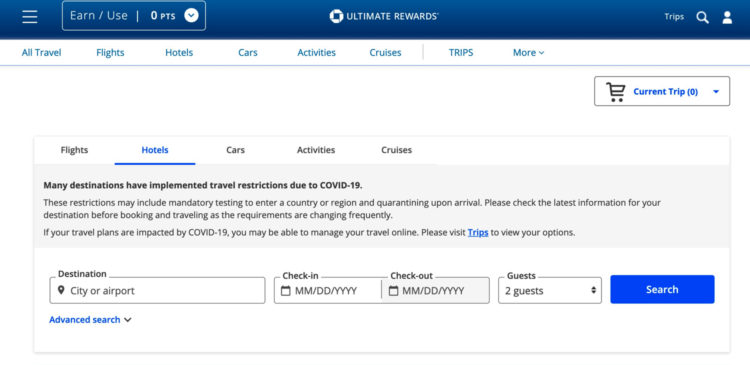Screen dimensions: 750x365
Task: Open Cars in top navigation bar
Action: (x=248, y=53)
